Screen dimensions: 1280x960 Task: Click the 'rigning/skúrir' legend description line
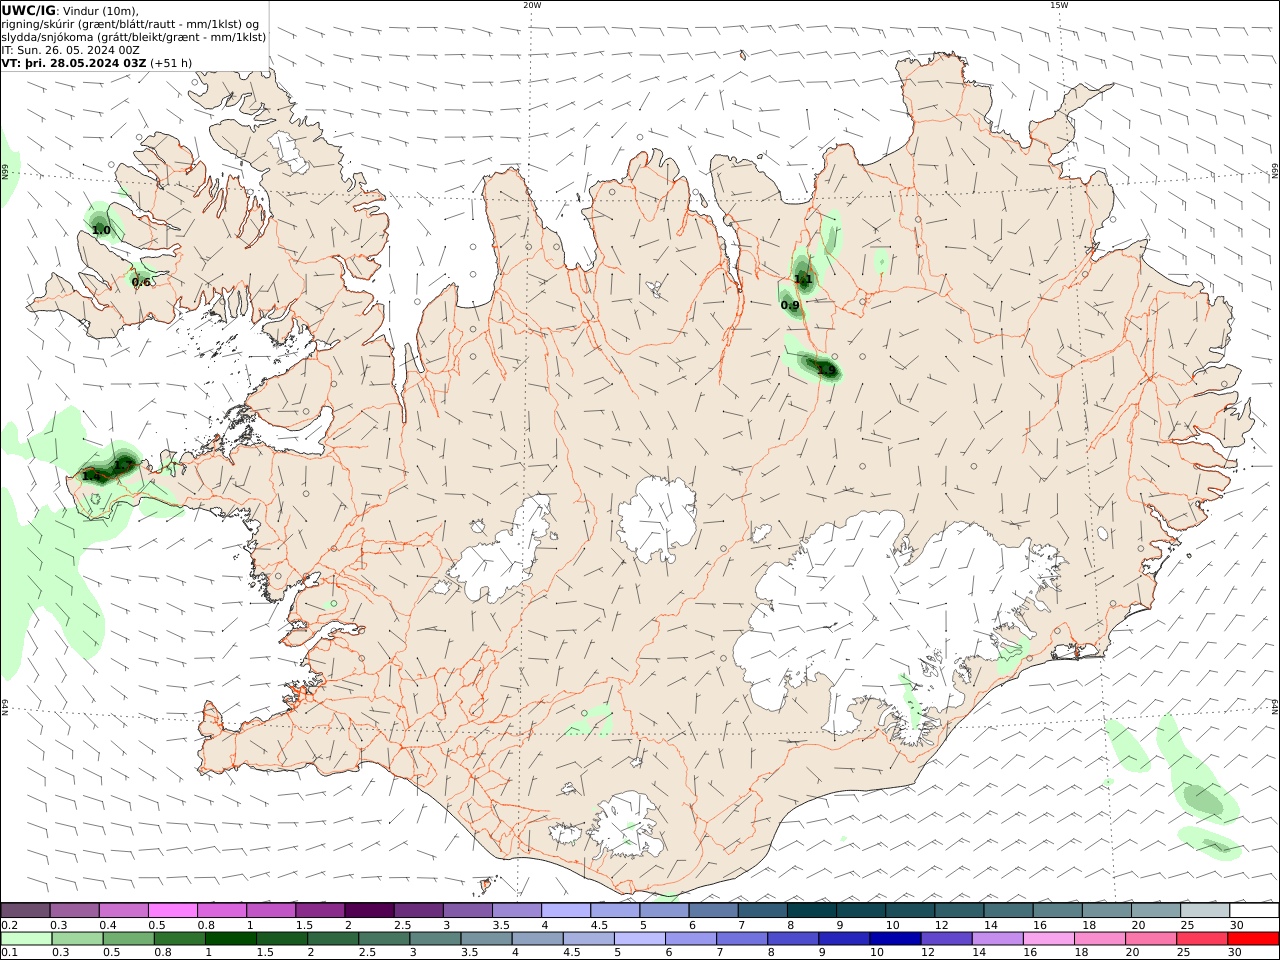coord(130,24)
